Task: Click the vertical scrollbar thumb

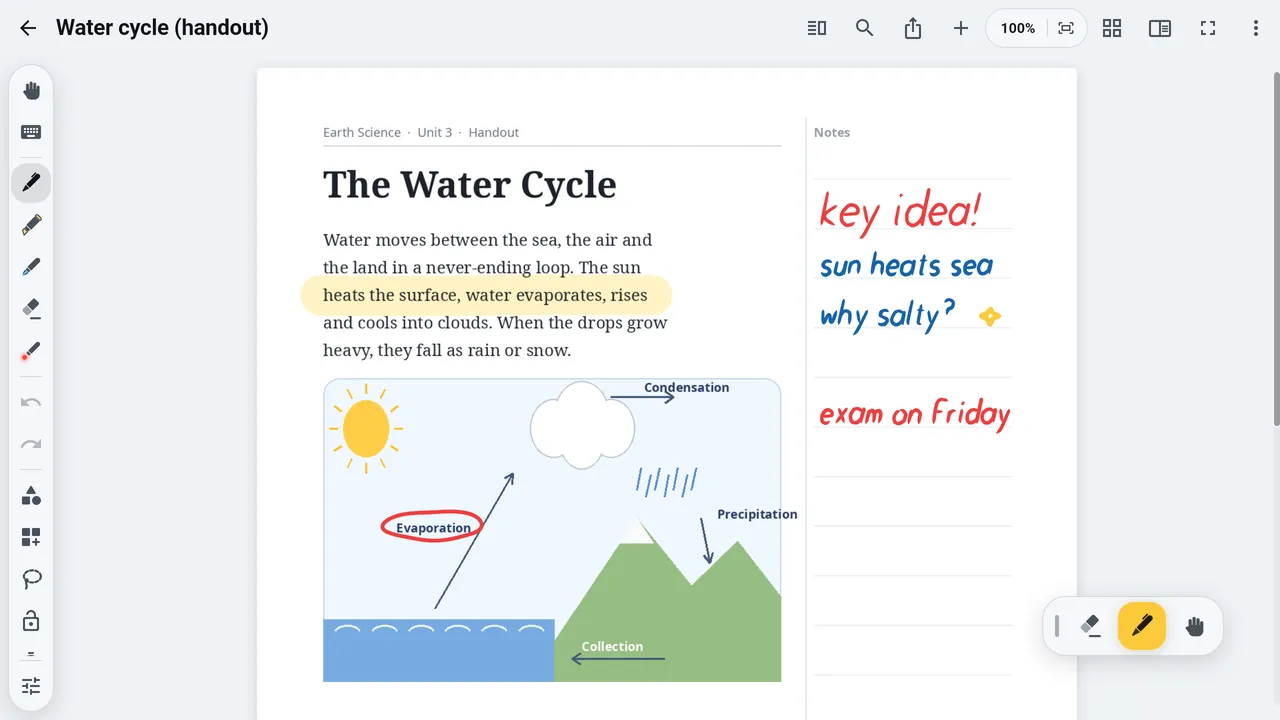Action: point(1275,250)
